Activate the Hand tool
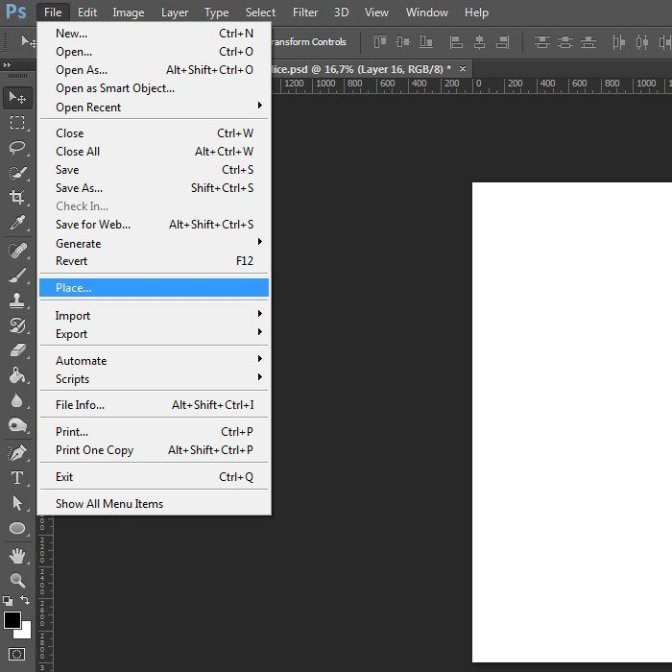 [17, 555]
